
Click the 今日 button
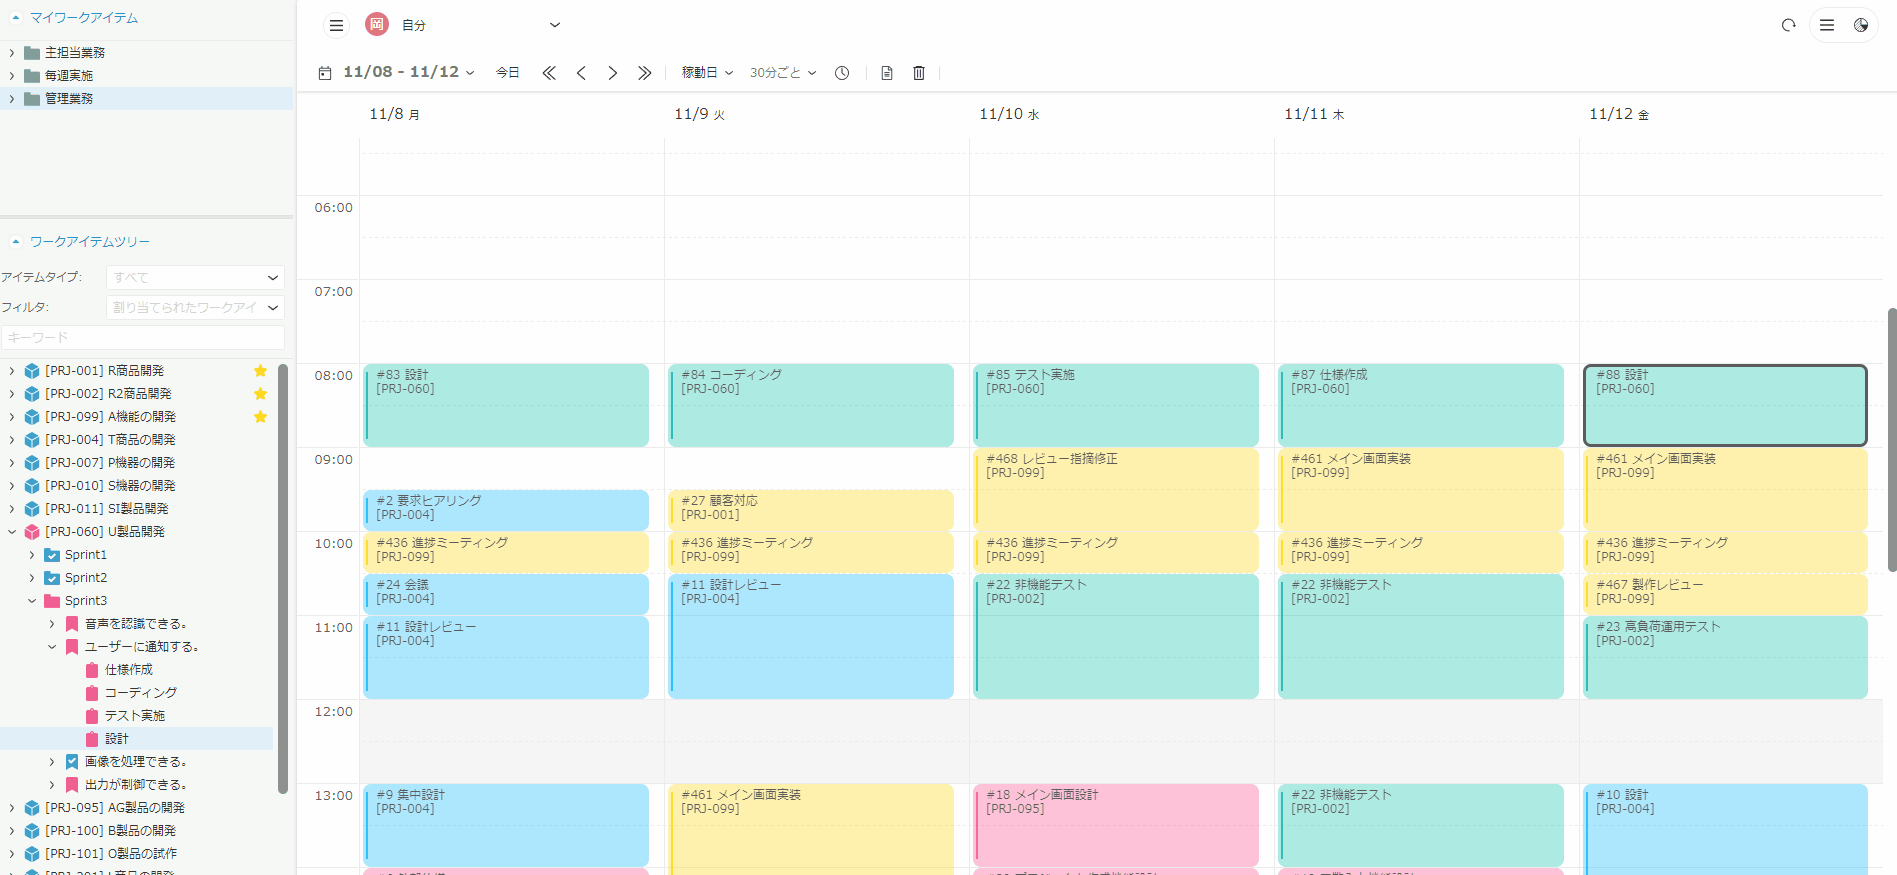(508, 73)
